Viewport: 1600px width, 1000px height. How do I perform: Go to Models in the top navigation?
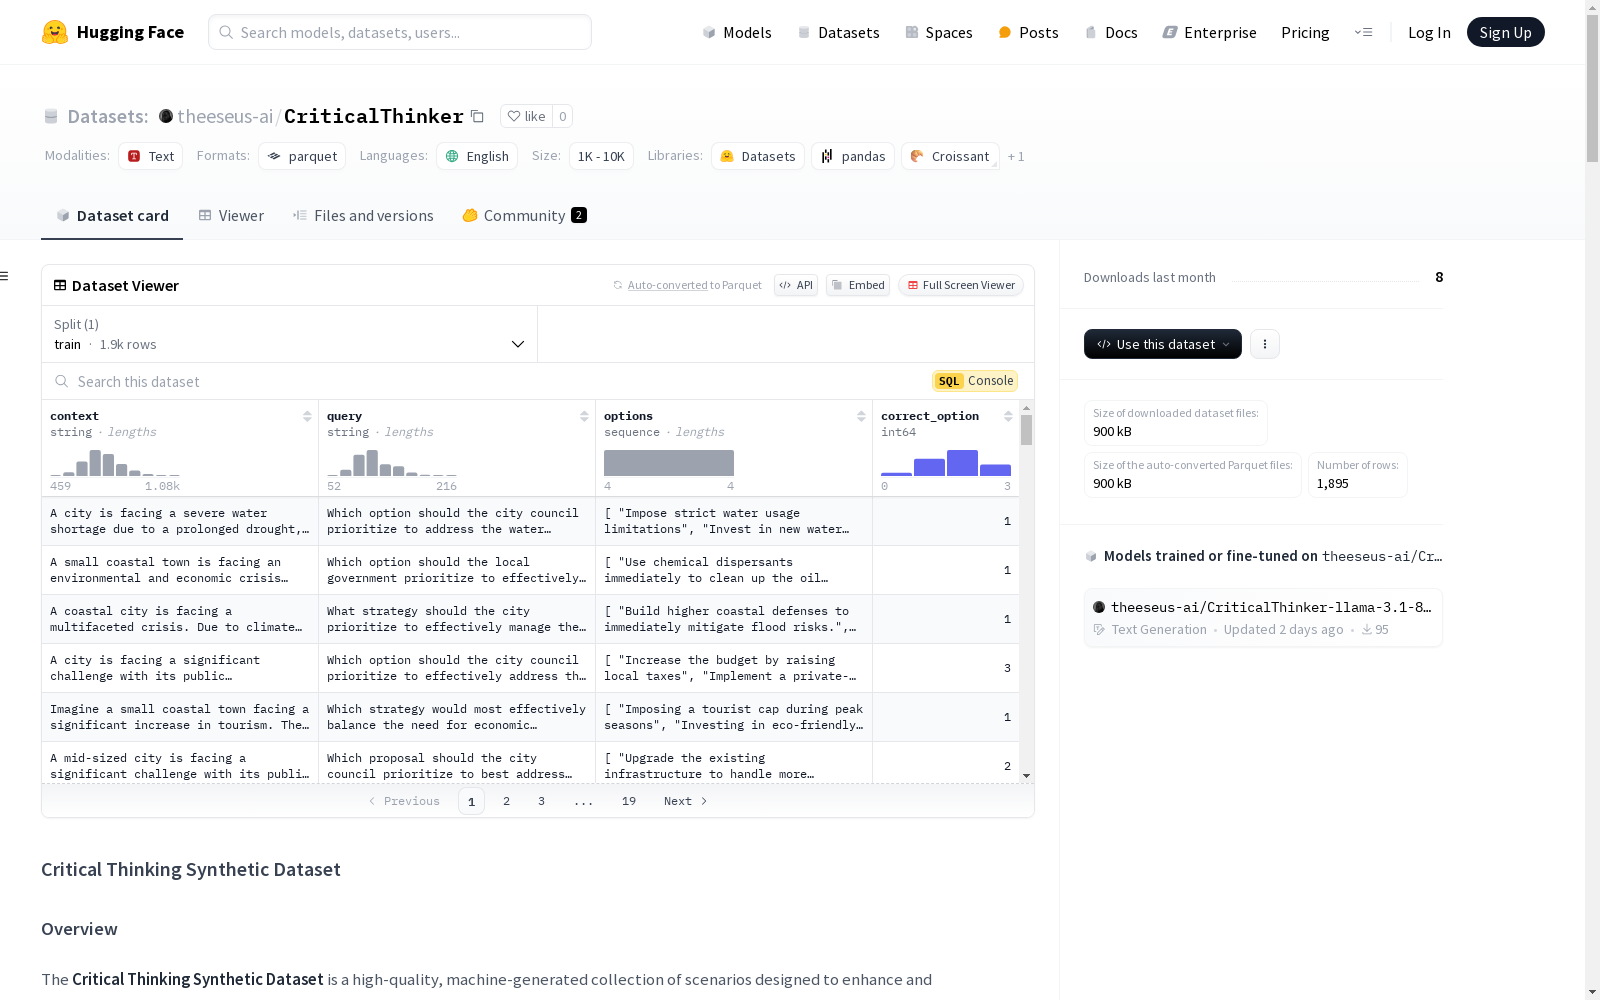coord(737,32)
